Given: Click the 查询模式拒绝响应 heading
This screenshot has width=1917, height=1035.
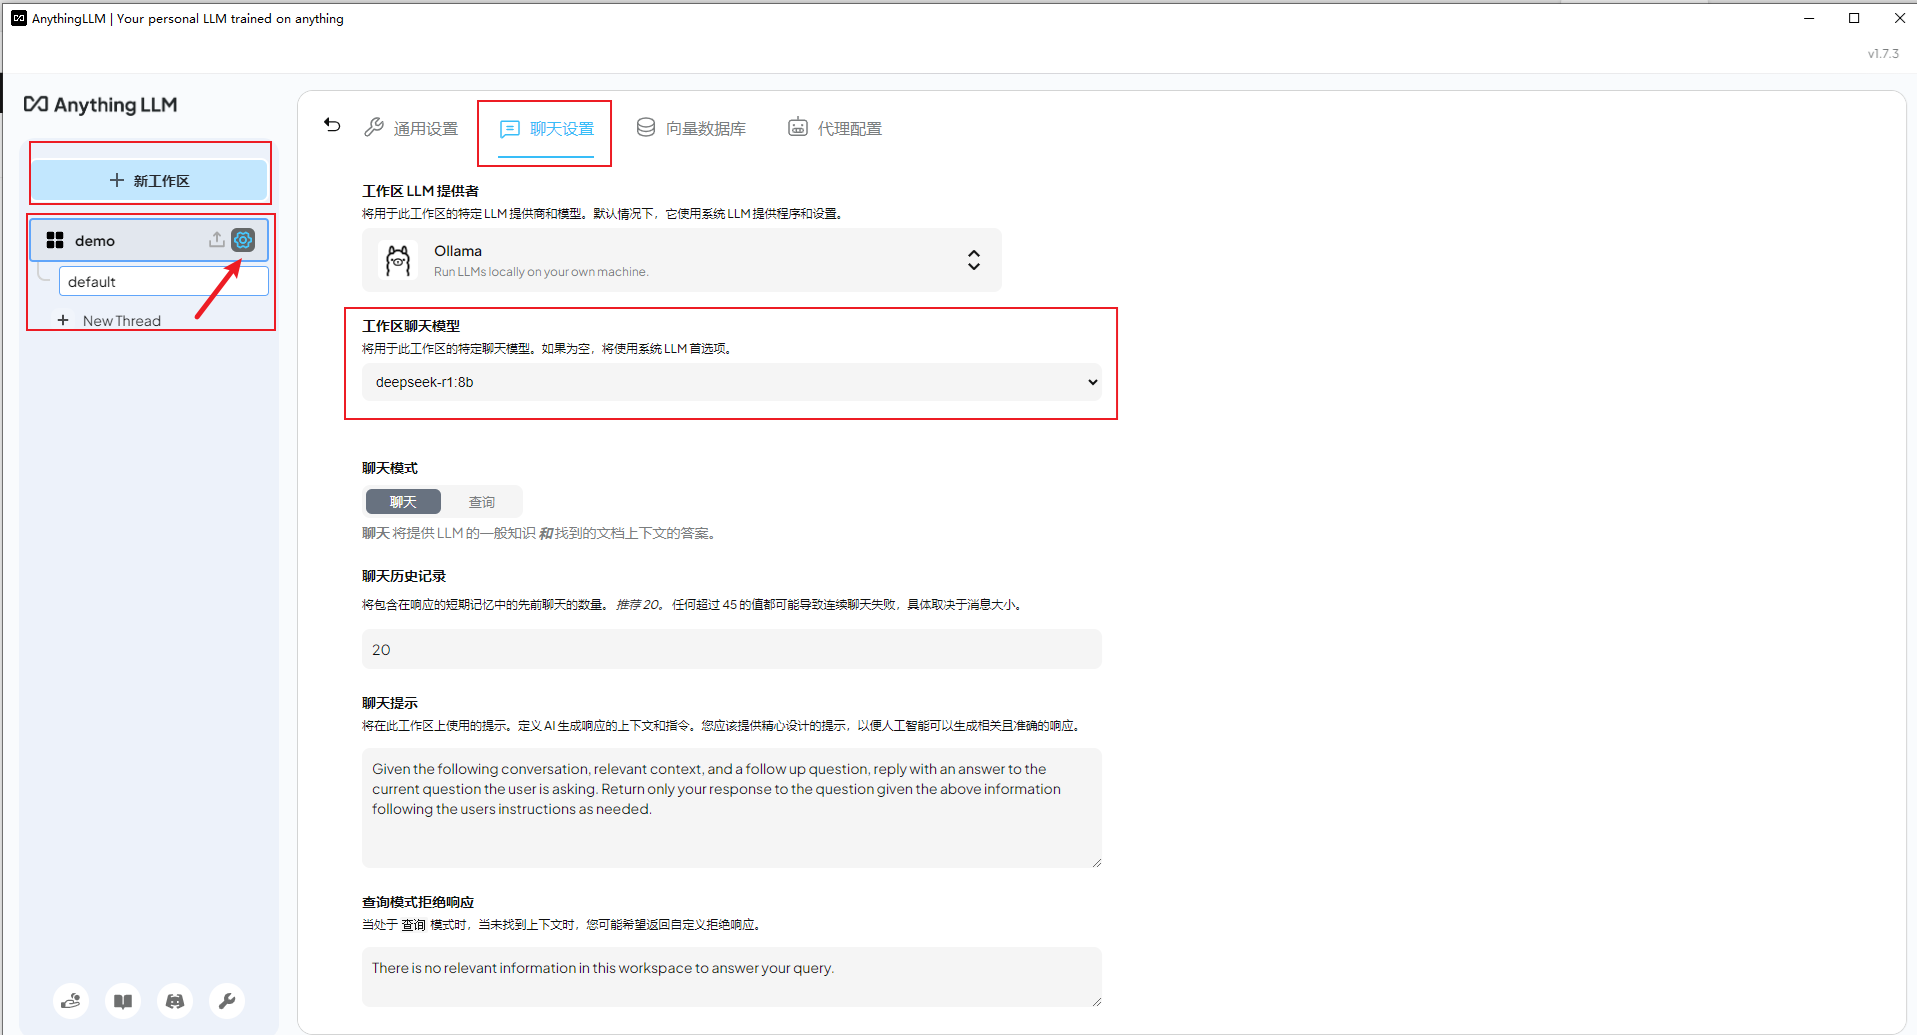Looking at the screenshot, I should (x=418, y=901).
